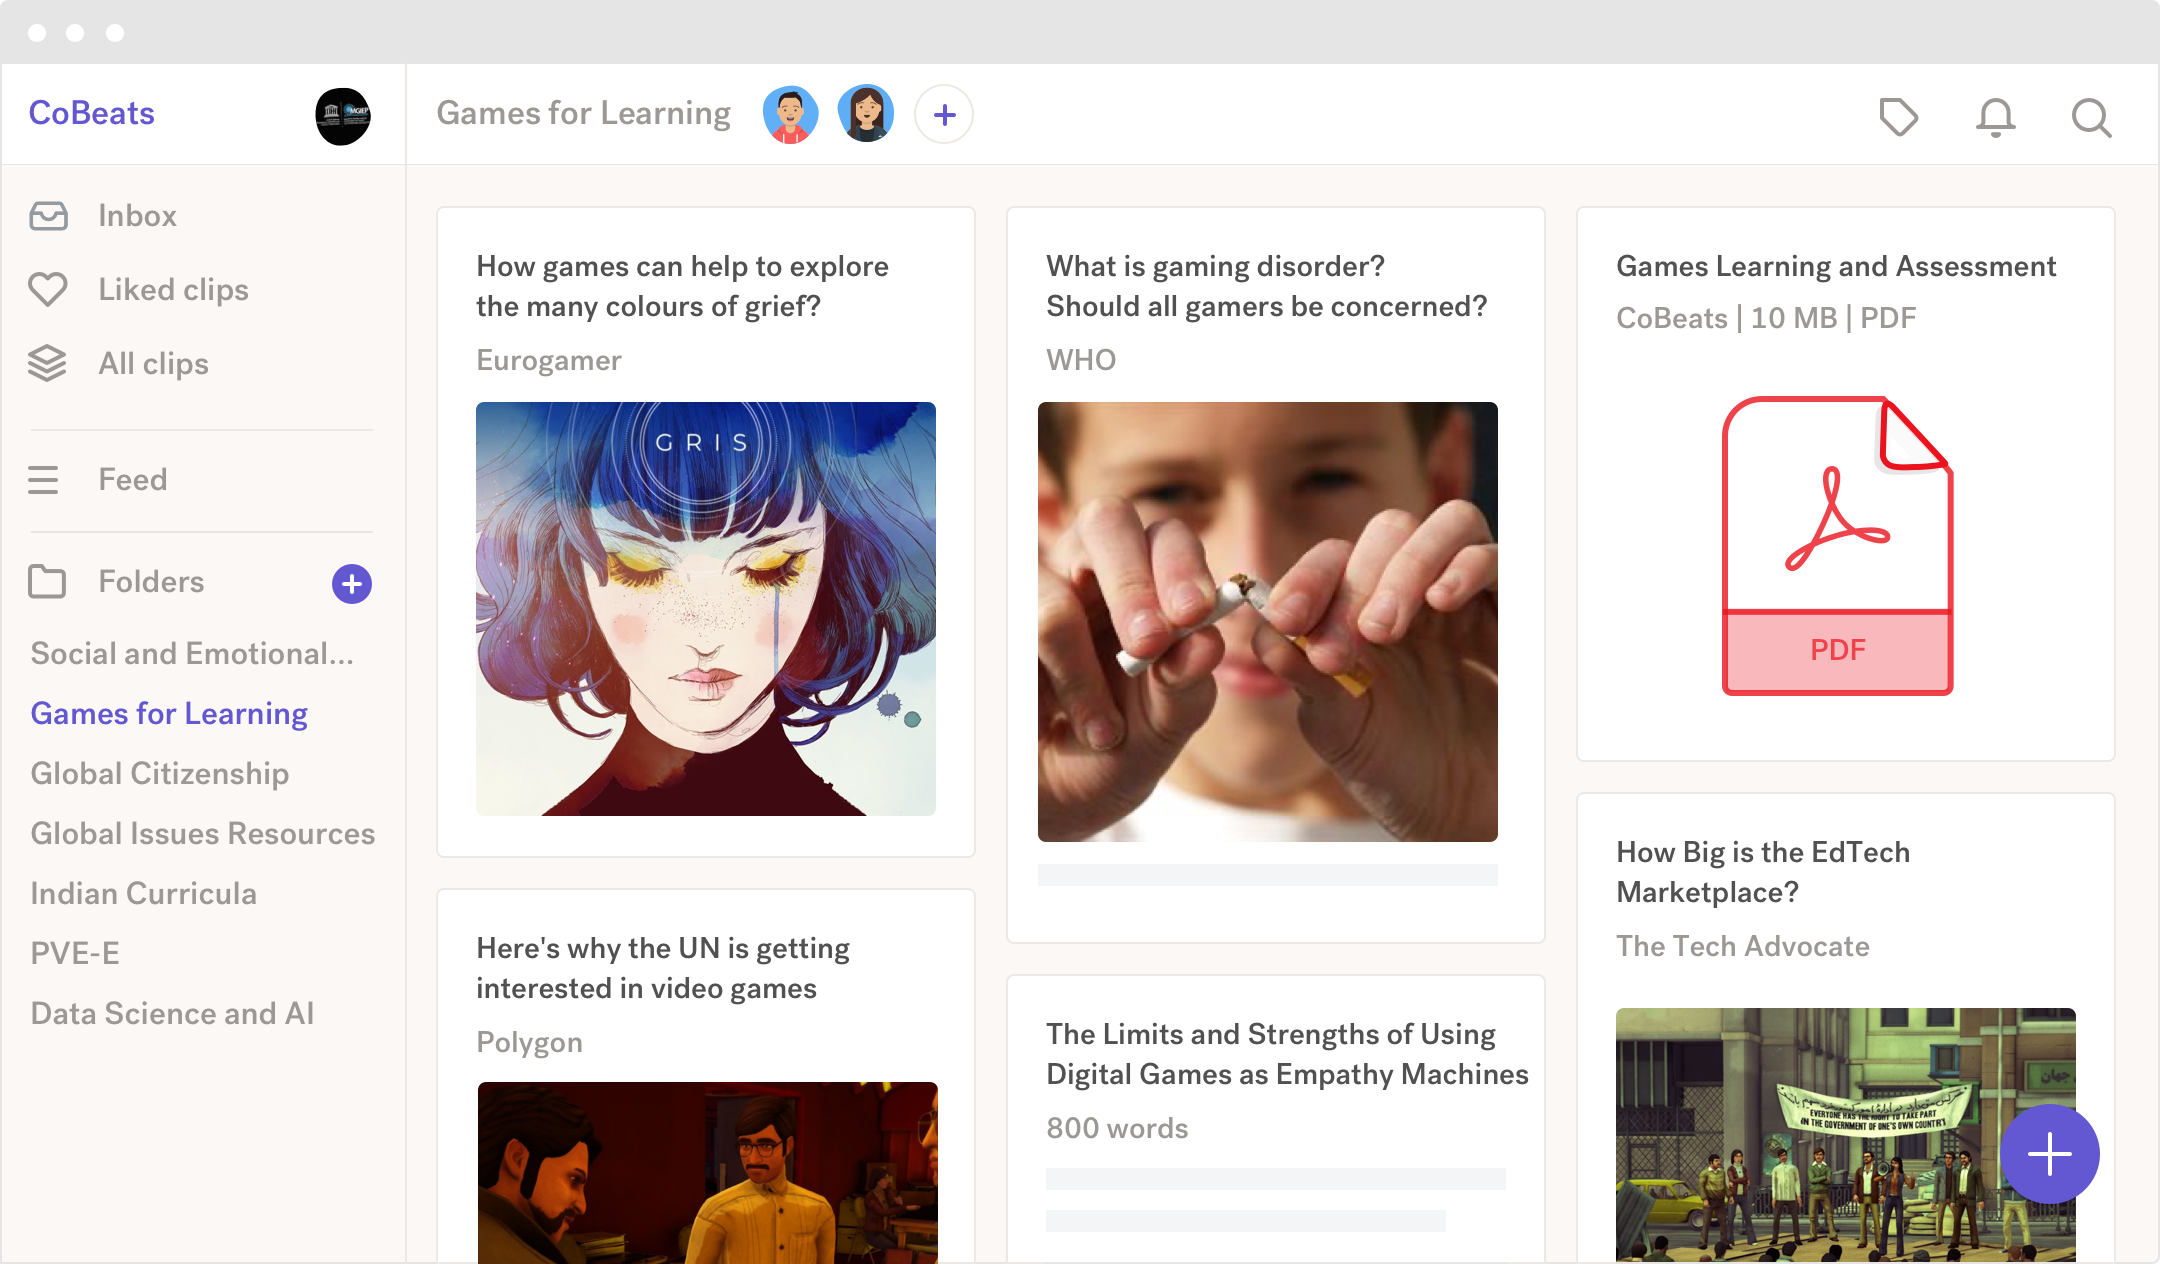Open the Social and Emotional folder

(192, 654)
